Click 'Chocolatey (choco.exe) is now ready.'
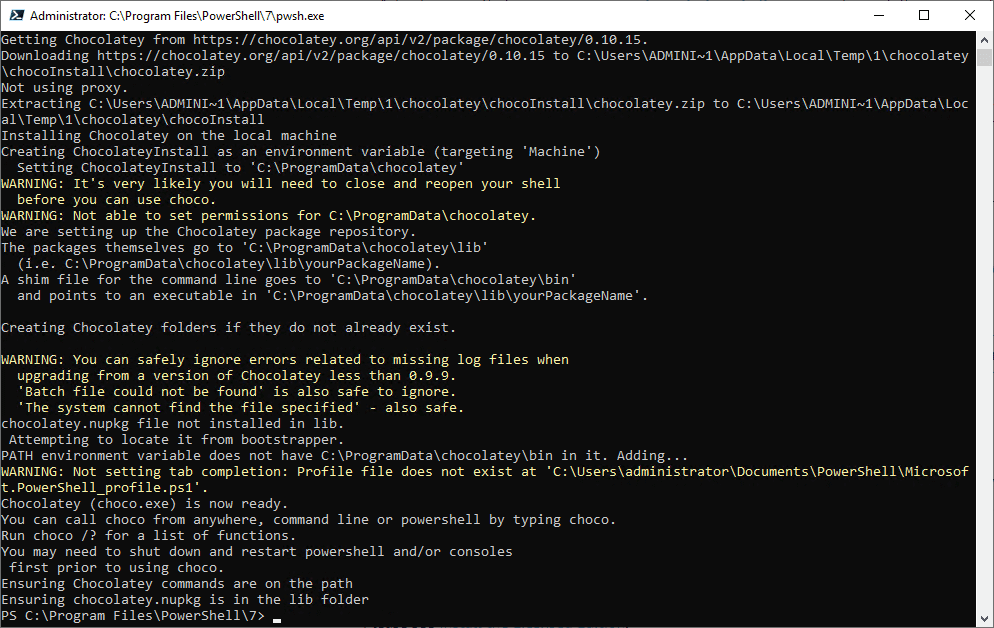Viewport: 994px width, 628px height. coord(145,503)
